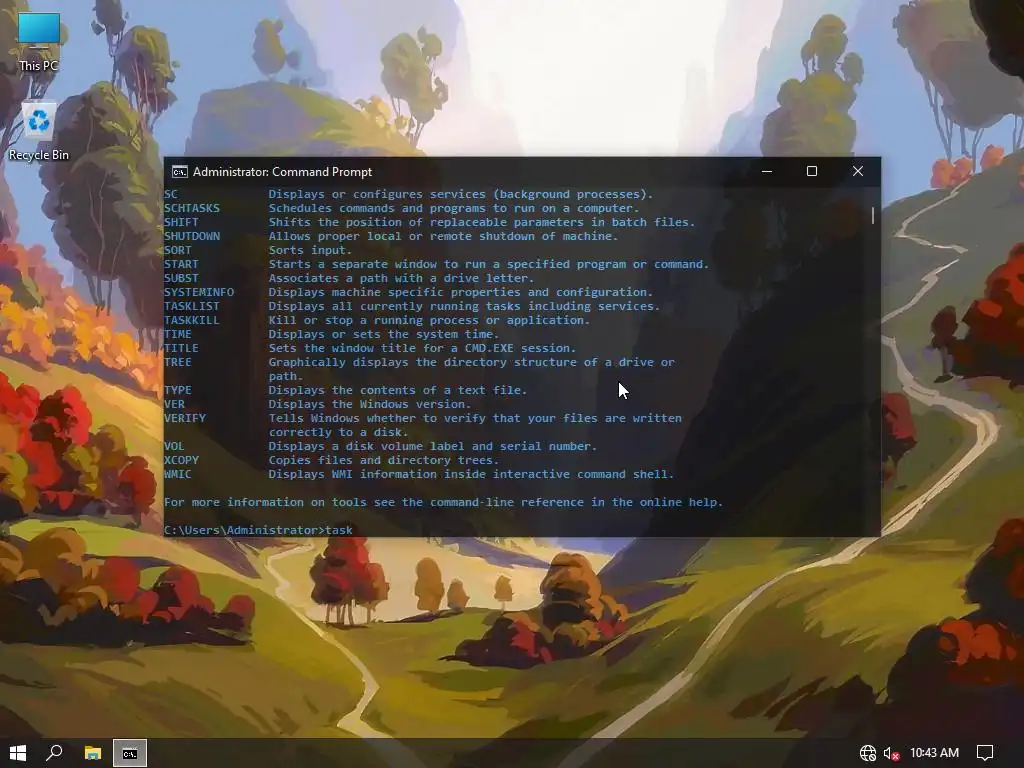This screenshot has width=1024, height=768.
Task: Click the VOL command name
Action: click(x=174, y=446)
